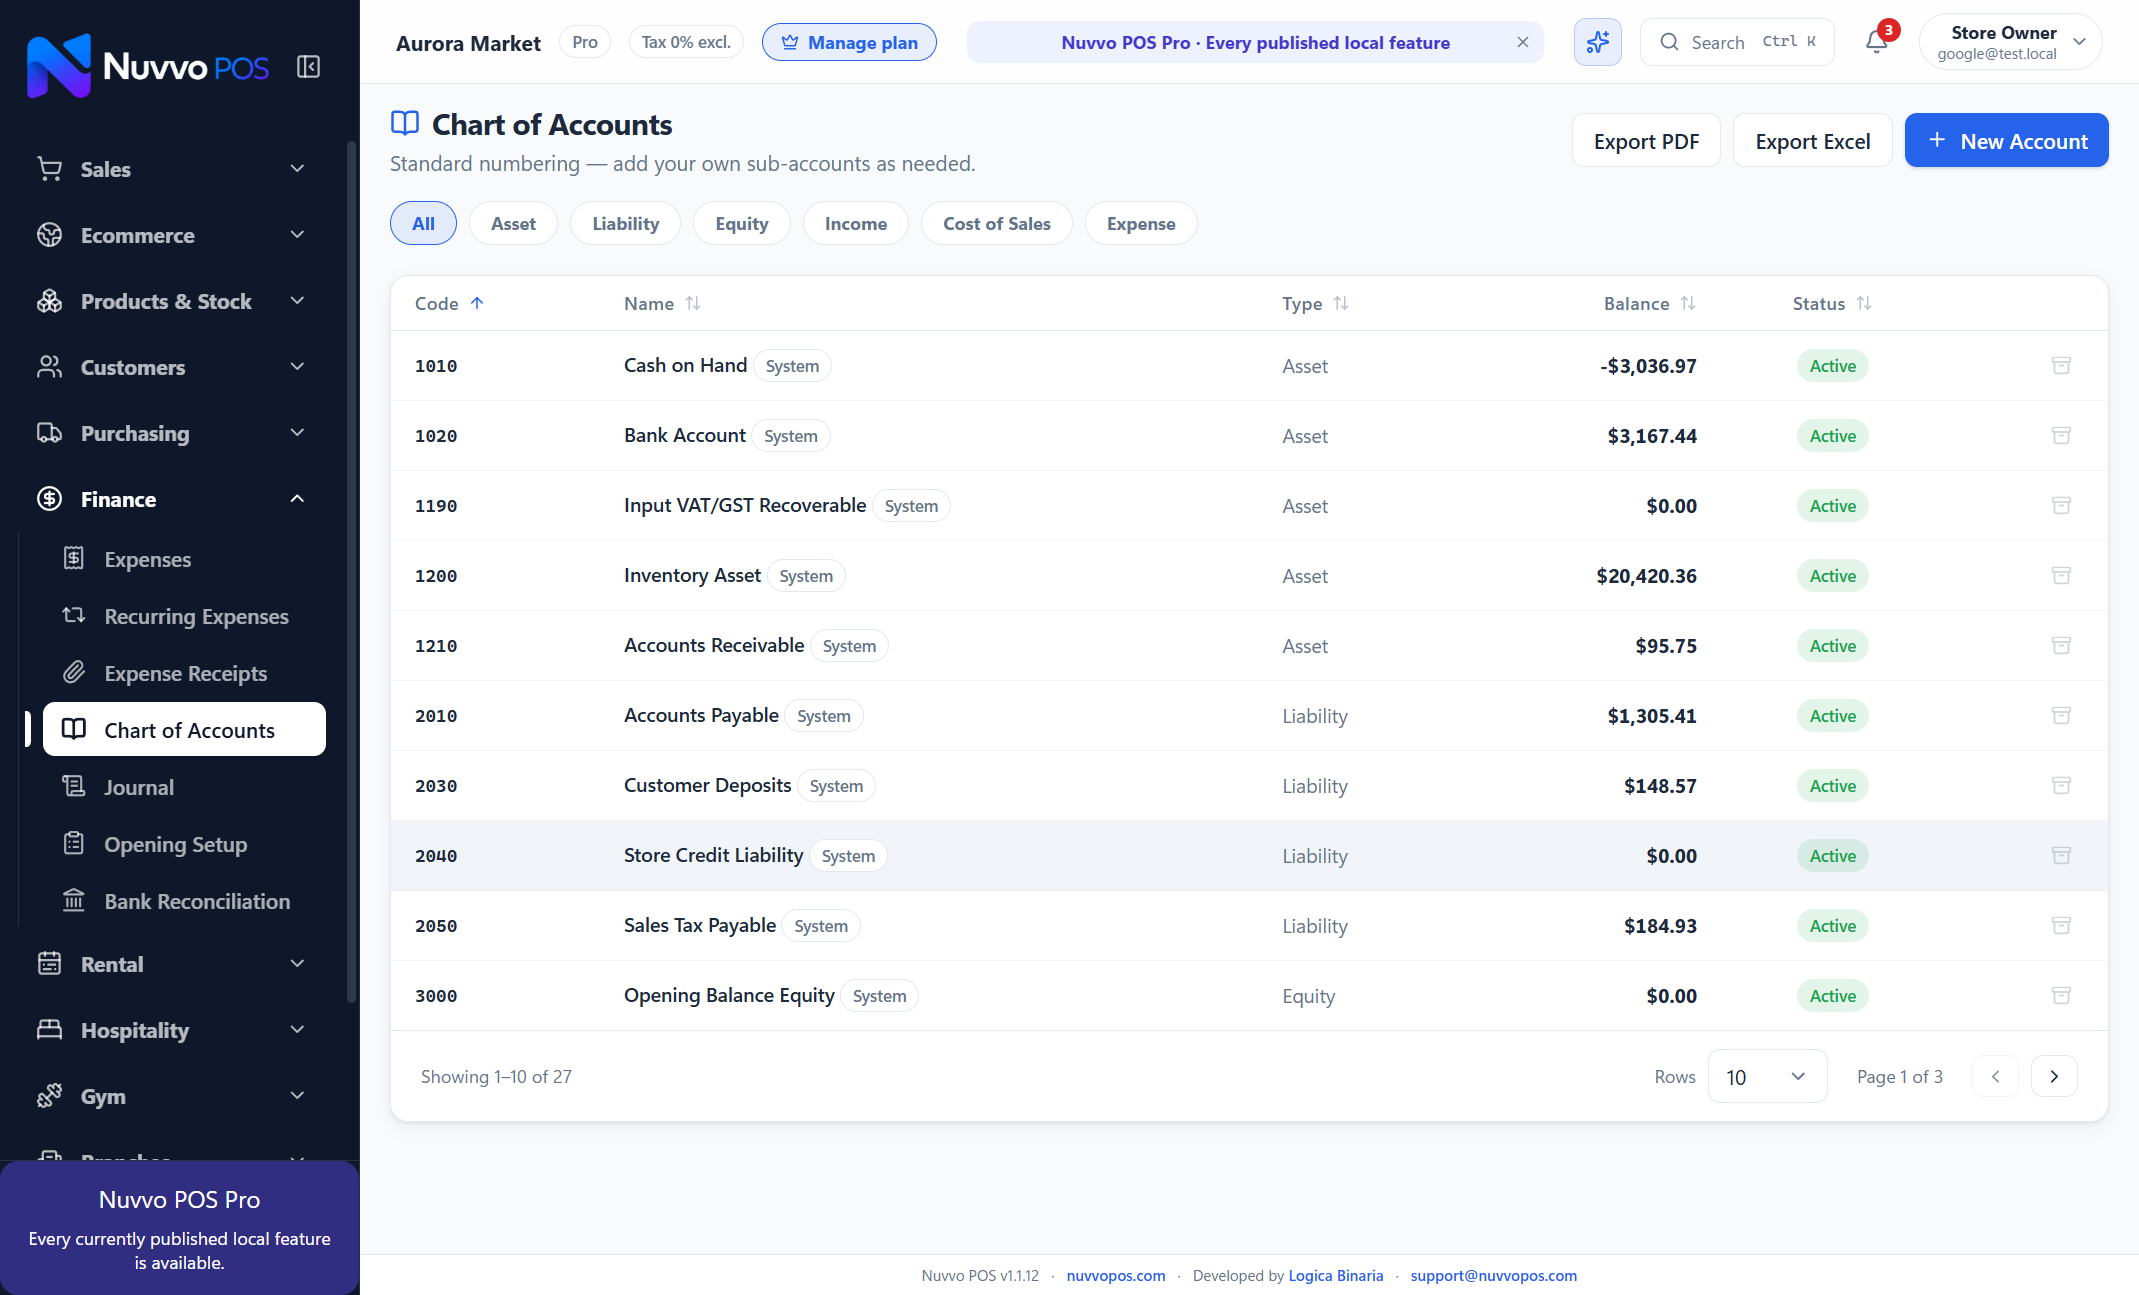Archive the Accounts Receivable account

(2061, 646)
